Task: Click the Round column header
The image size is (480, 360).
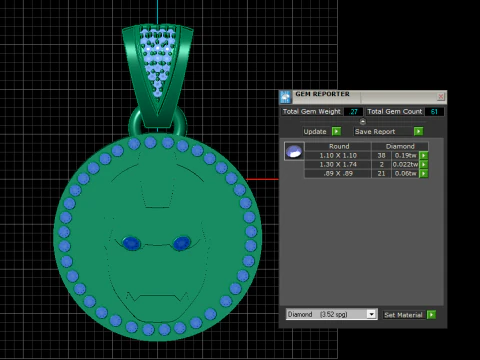Action: pos(338,146)
